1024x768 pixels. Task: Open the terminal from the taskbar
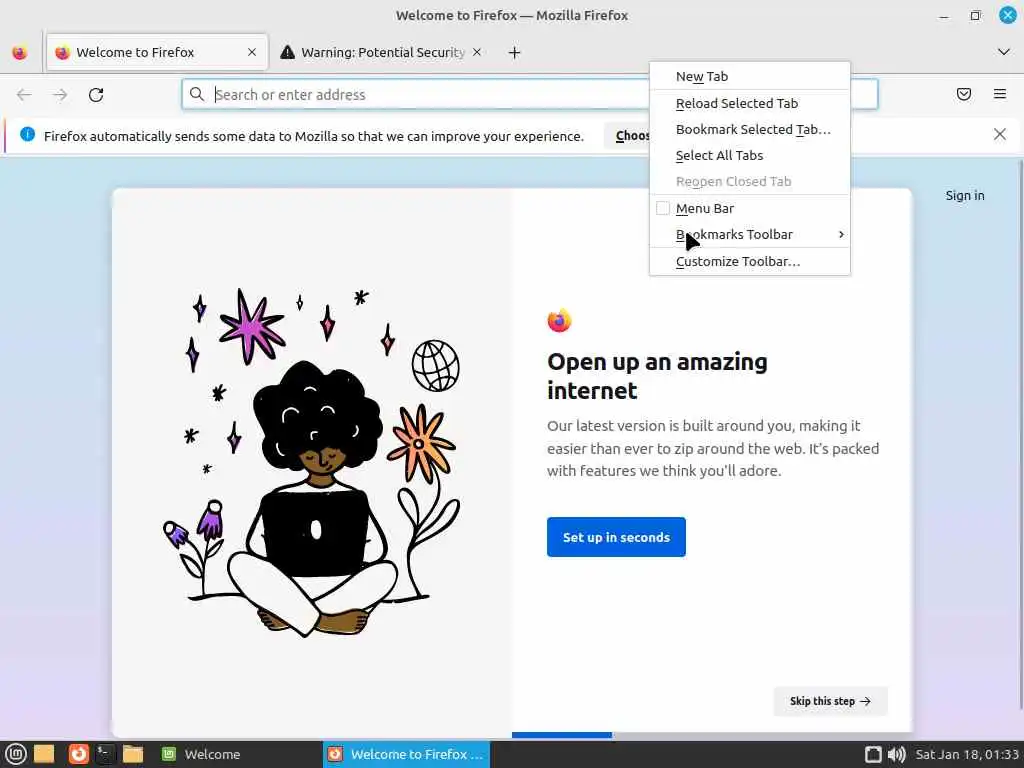coord(104,754)
